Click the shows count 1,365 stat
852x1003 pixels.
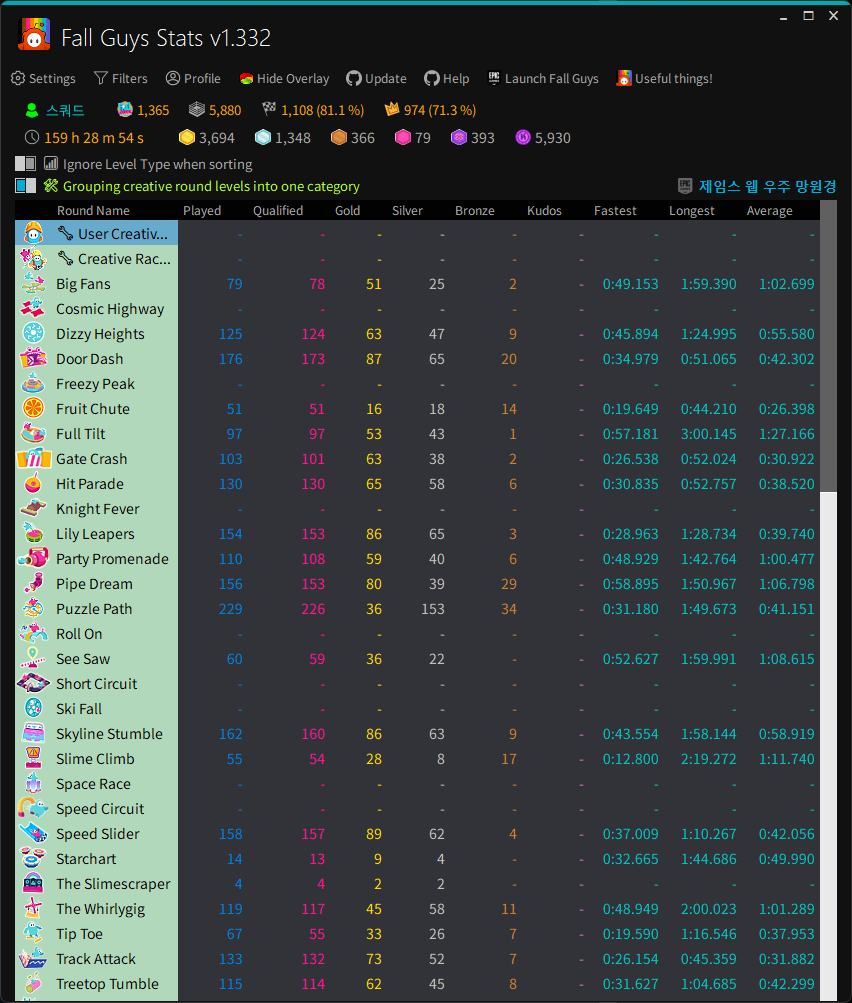pyautogui.click(x=143, y=110)
